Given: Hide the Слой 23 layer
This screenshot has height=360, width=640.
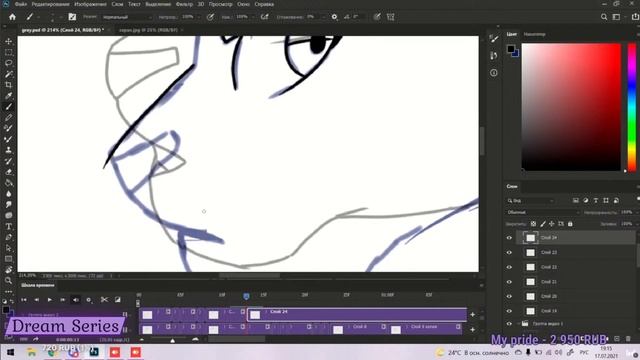Looking at the screenshot, I should pos(509,252).
